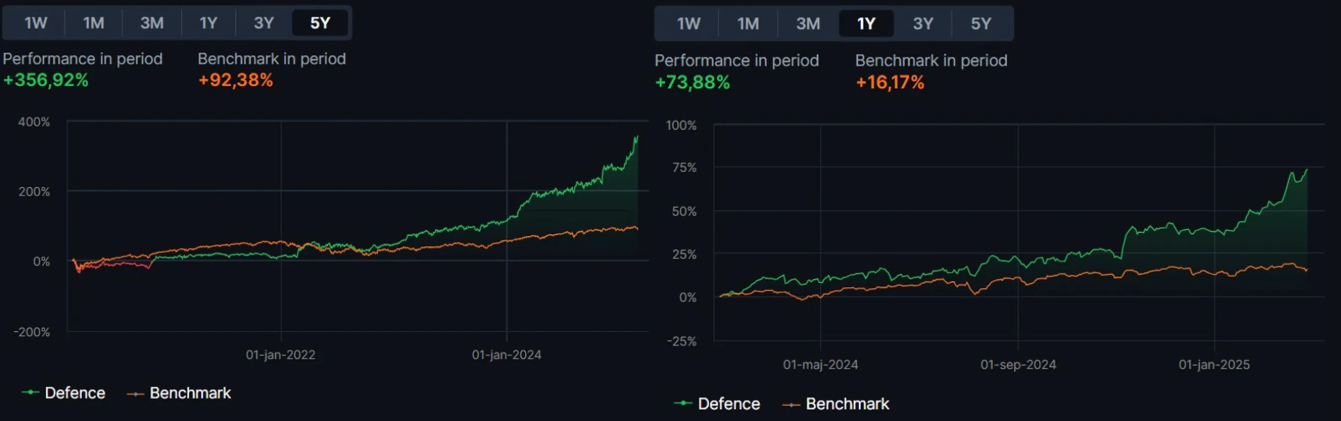Set the left chart to 1Y range
The width and height of the screenshot is (1341, 421).
tap(208, 23)
